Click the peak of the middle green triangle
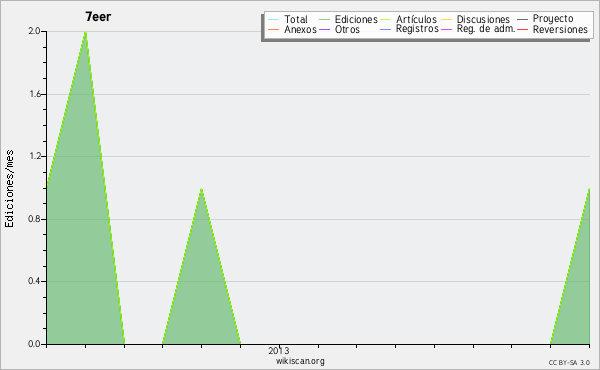This screenshot has width=600, height=370. click(x=202, y=189)
